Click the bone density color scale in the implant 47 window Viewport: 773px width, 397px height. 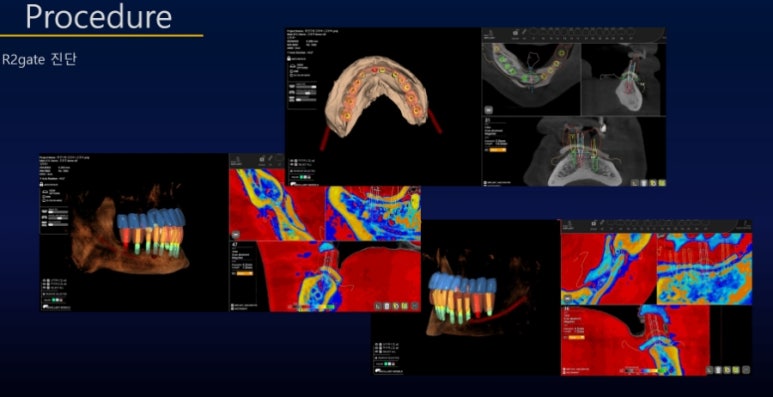313,306
